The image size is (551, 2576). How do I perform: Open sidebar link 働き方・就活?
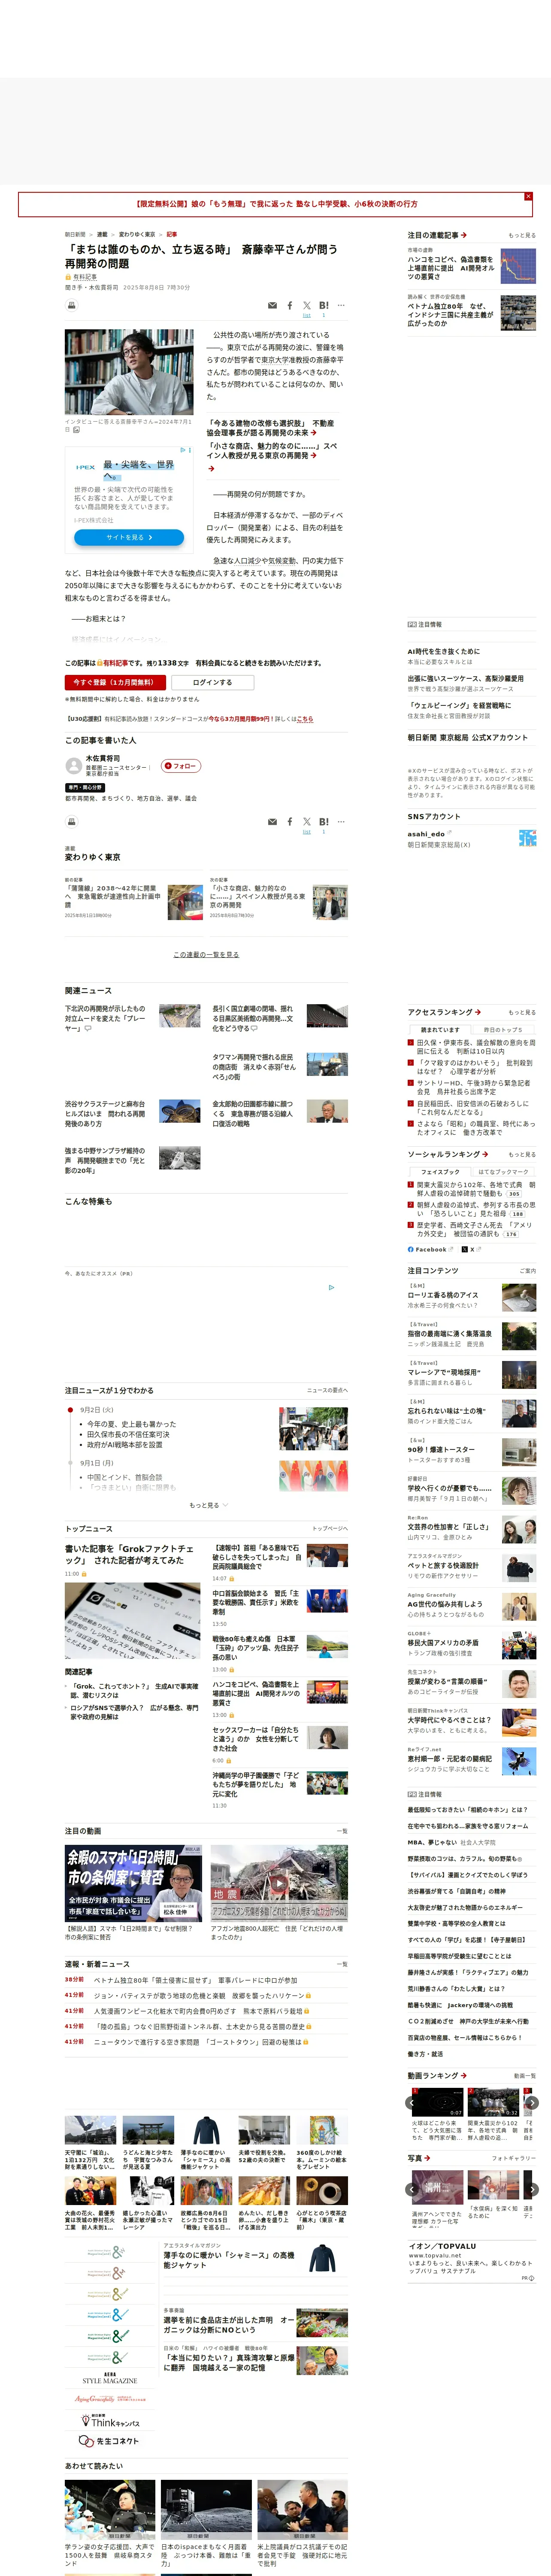click(425, 2054)
